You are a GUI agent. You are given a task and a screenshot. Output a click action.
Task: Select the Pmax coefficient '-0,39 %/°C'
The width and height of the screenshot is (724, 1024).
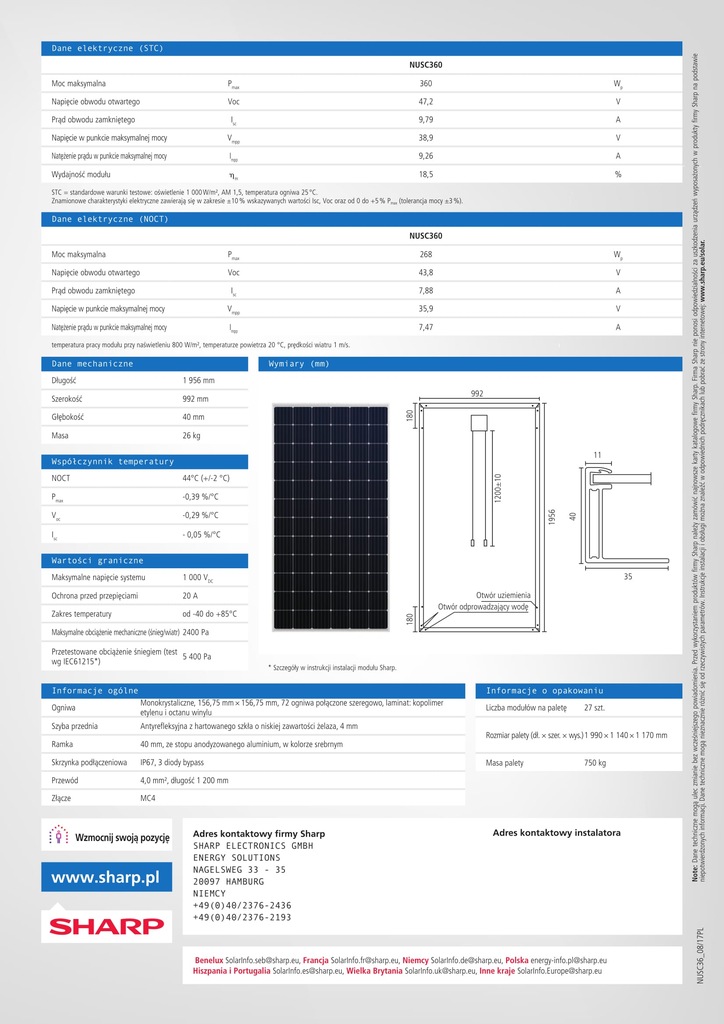click(201, 497)
